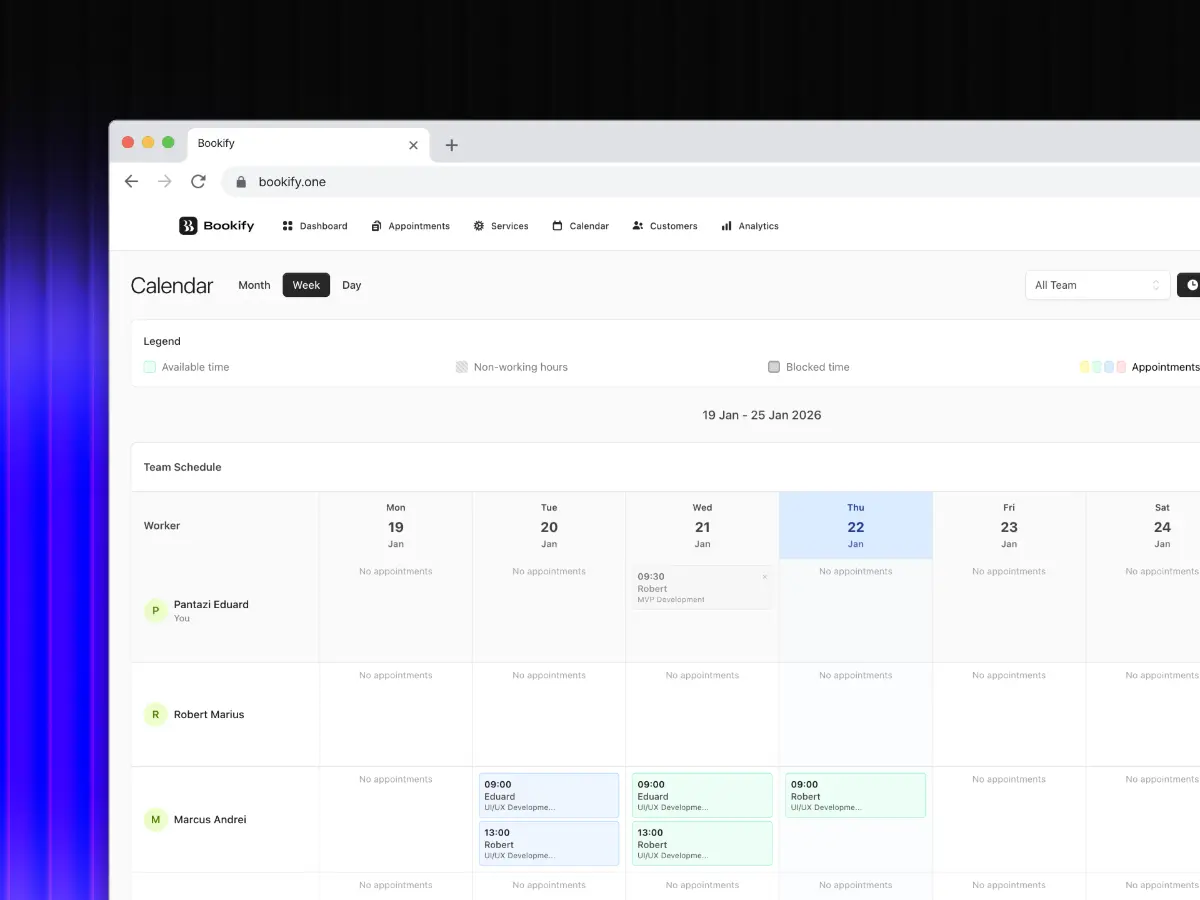
Task: Switch to Day view
Action: tap(351, 285)
